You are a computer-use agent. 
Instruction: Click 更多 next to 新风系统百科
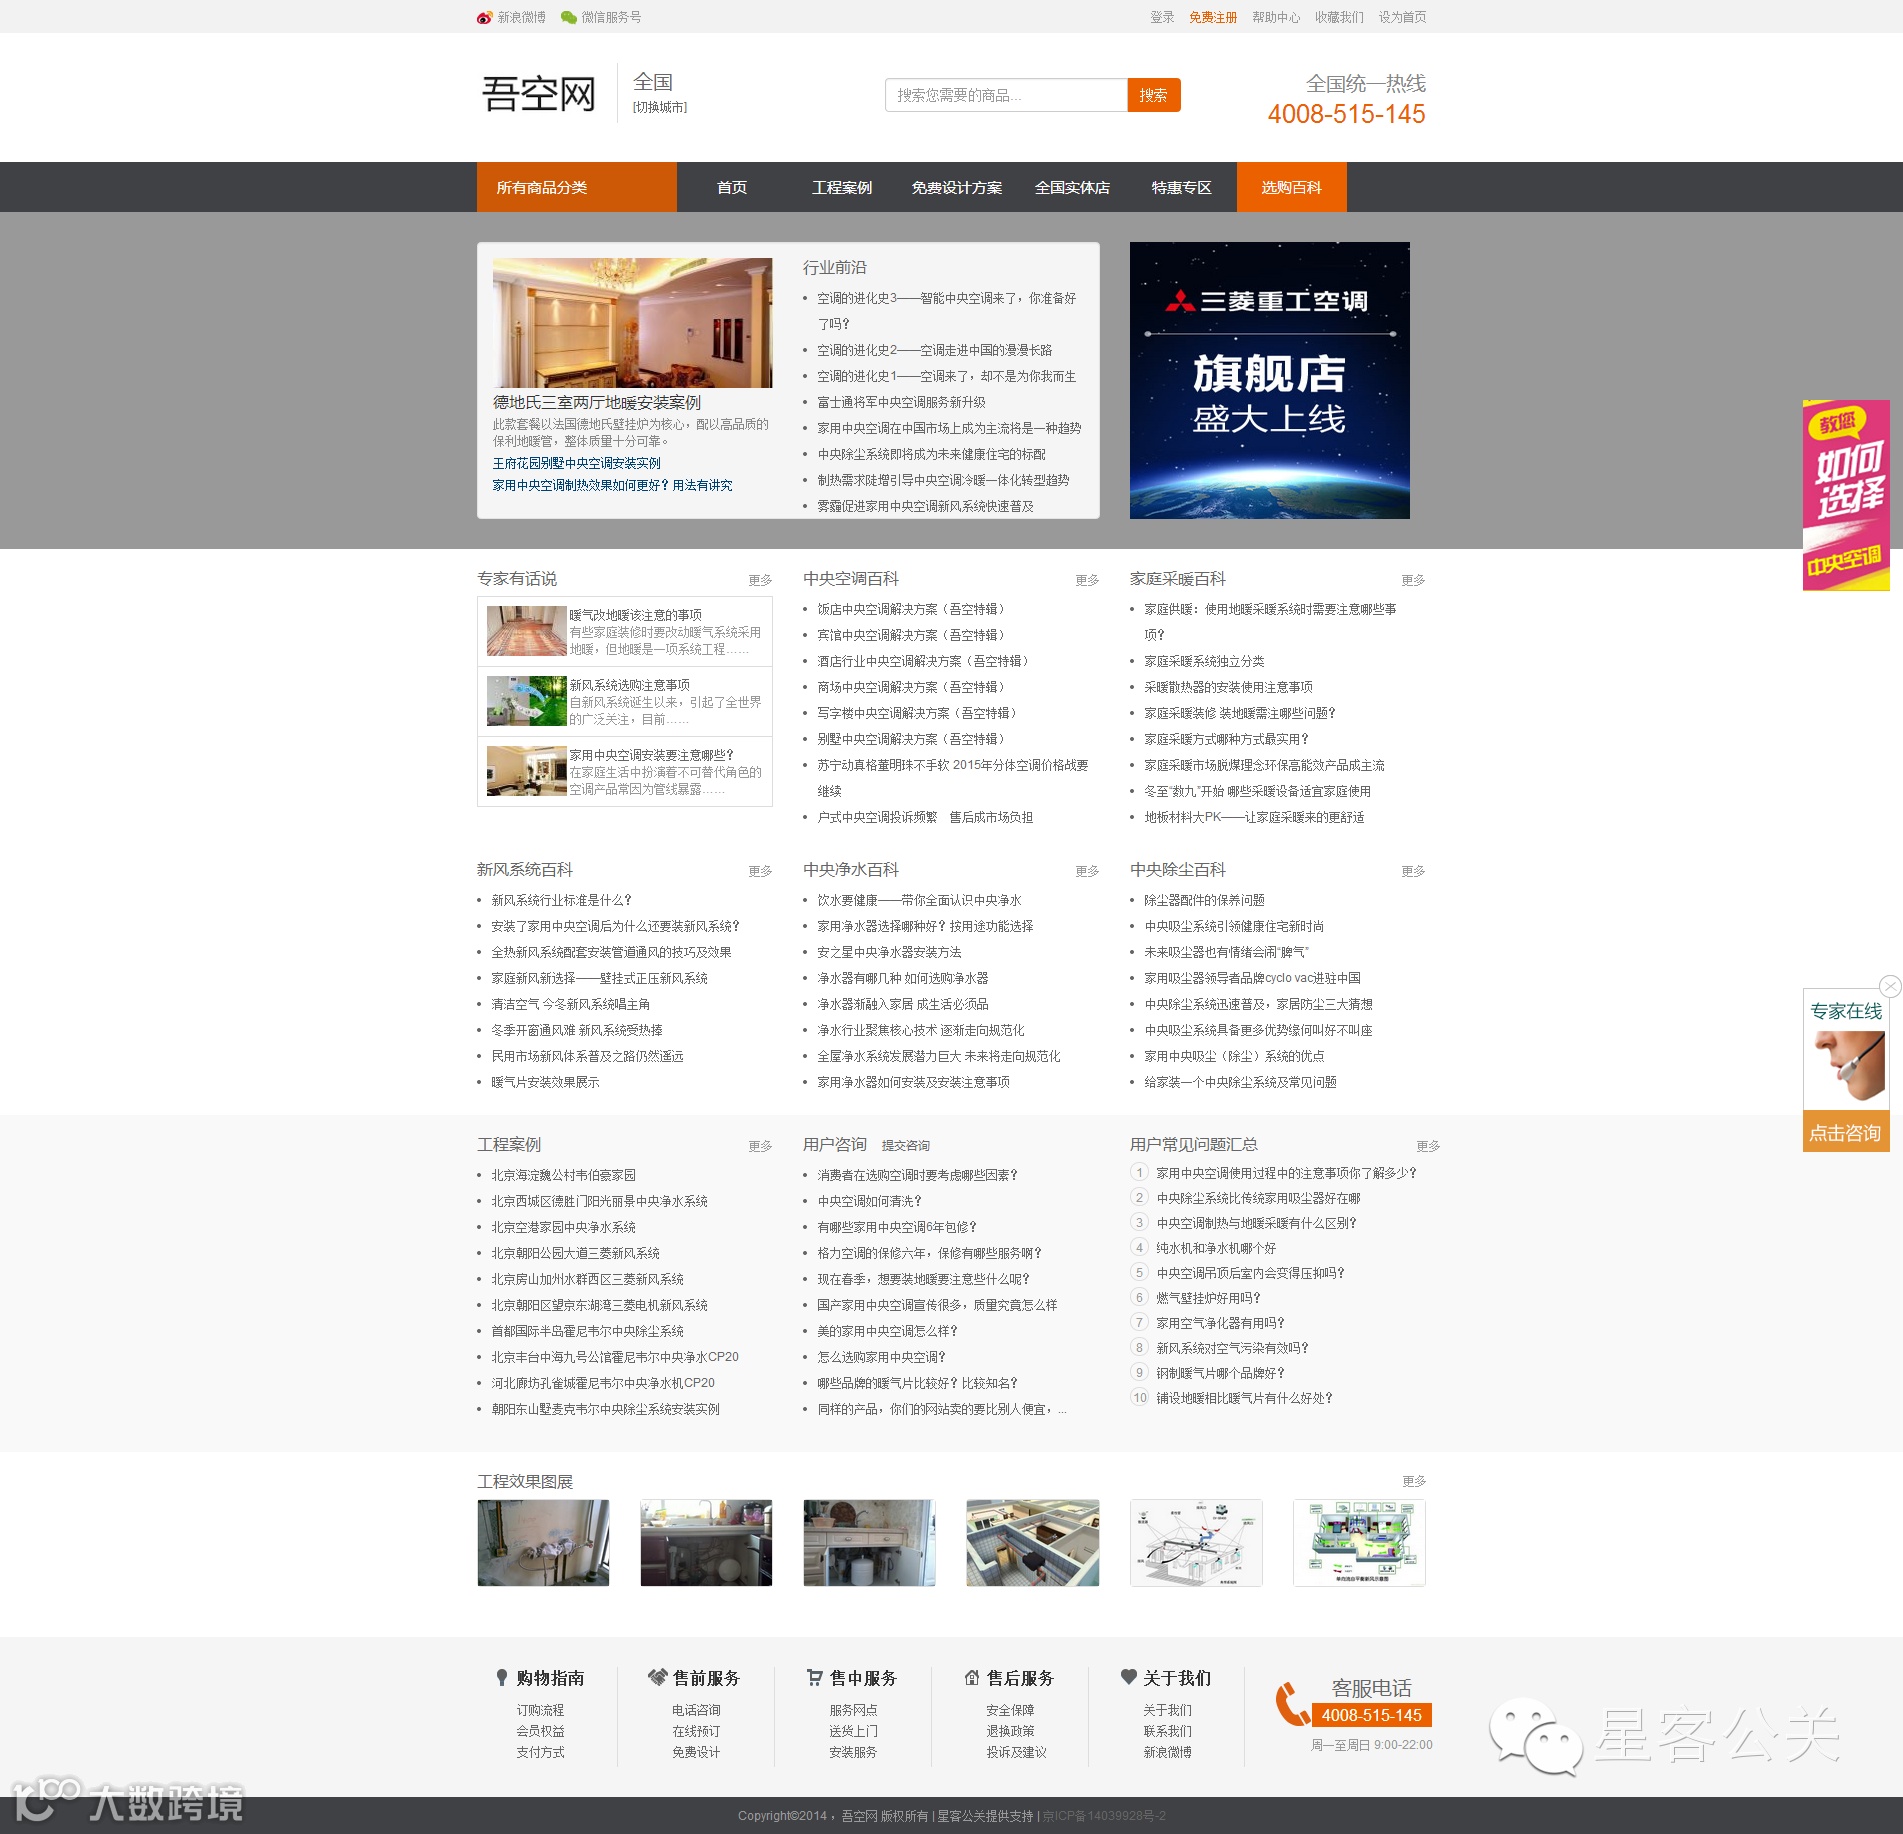[761, 871]
